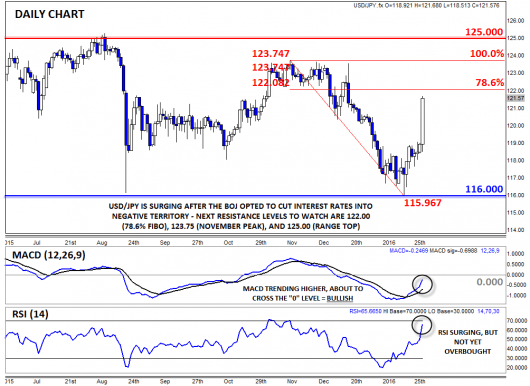530x386 pixels.
Task: Click the "MACD (12,26,9)" panel title
Action: tap(49, 255)
